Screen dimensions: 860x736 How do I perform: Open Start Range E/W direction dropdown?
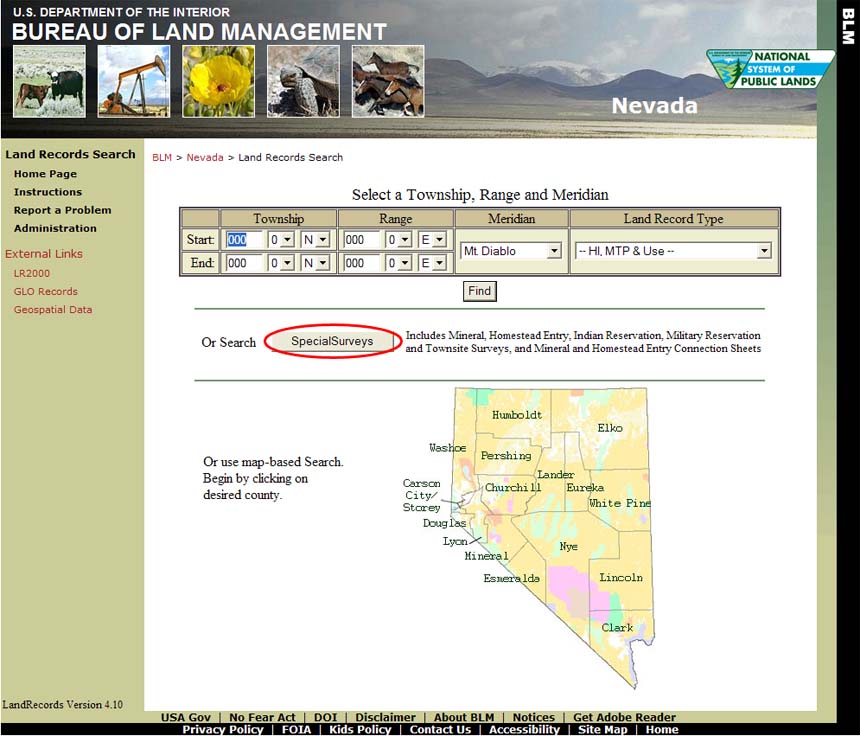point(432,240)
